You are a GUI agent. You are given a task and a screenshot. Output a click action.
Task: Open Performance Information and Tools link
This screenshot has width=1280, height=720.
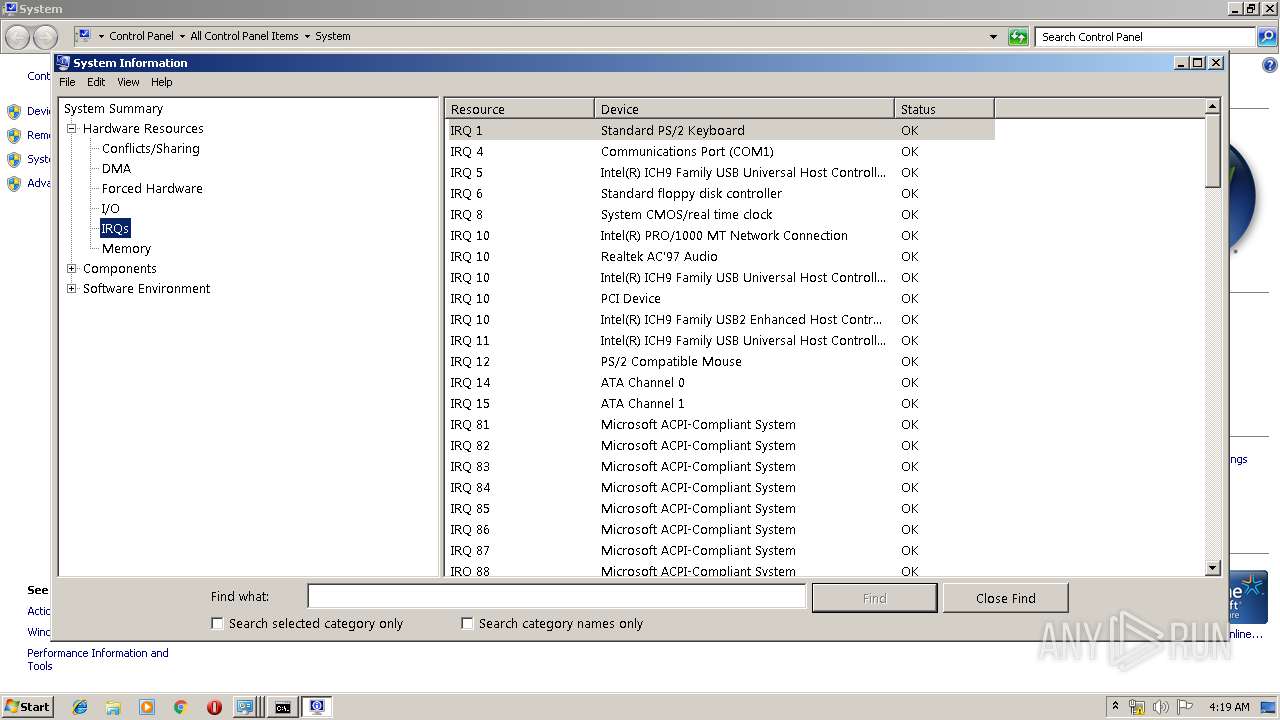[x=98, y=659]
